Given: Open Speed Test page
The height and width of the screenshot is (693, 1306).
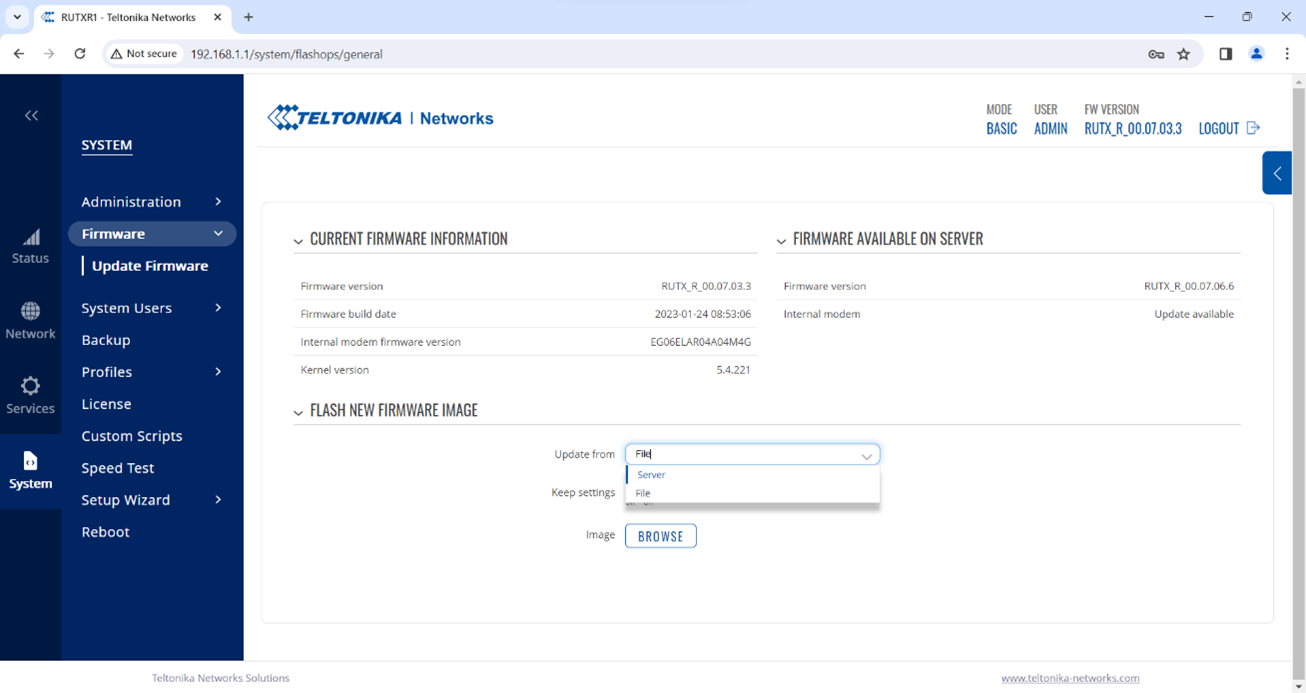Looking at the screenshot, I should 118,468.
